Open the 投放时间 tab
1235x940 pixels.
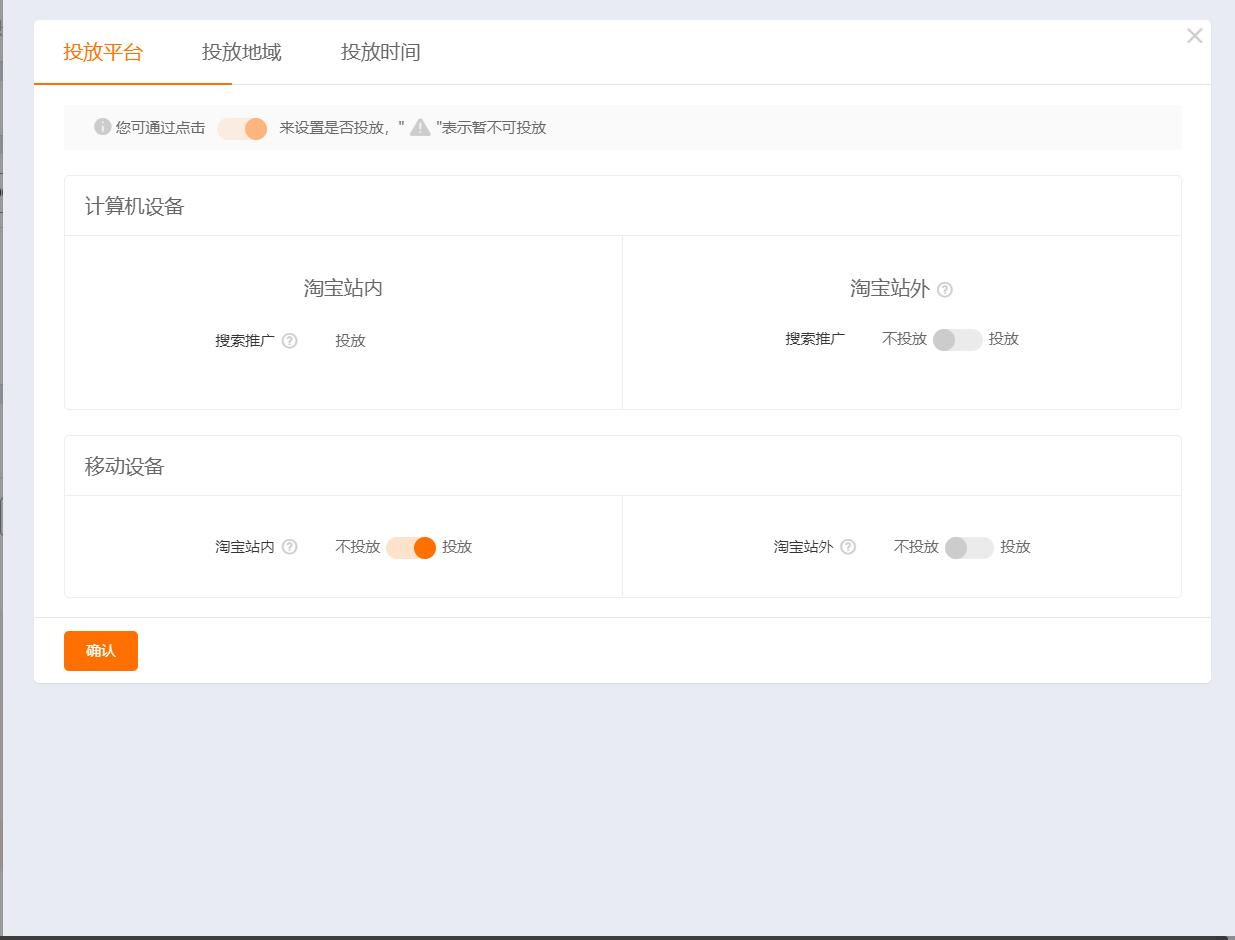tap(380, 52)
